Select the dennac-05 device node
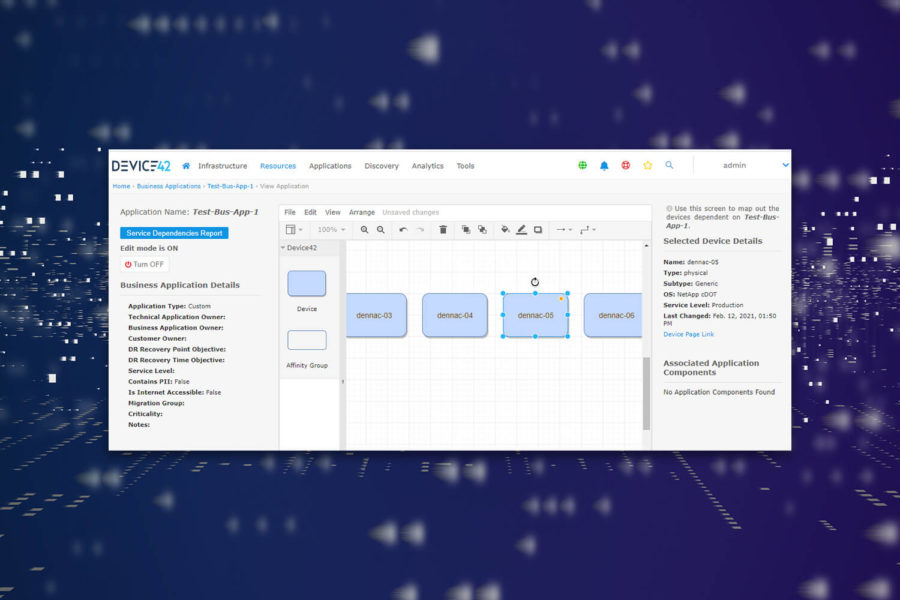This screenshot has width=900, height=600. pos(536,315)
